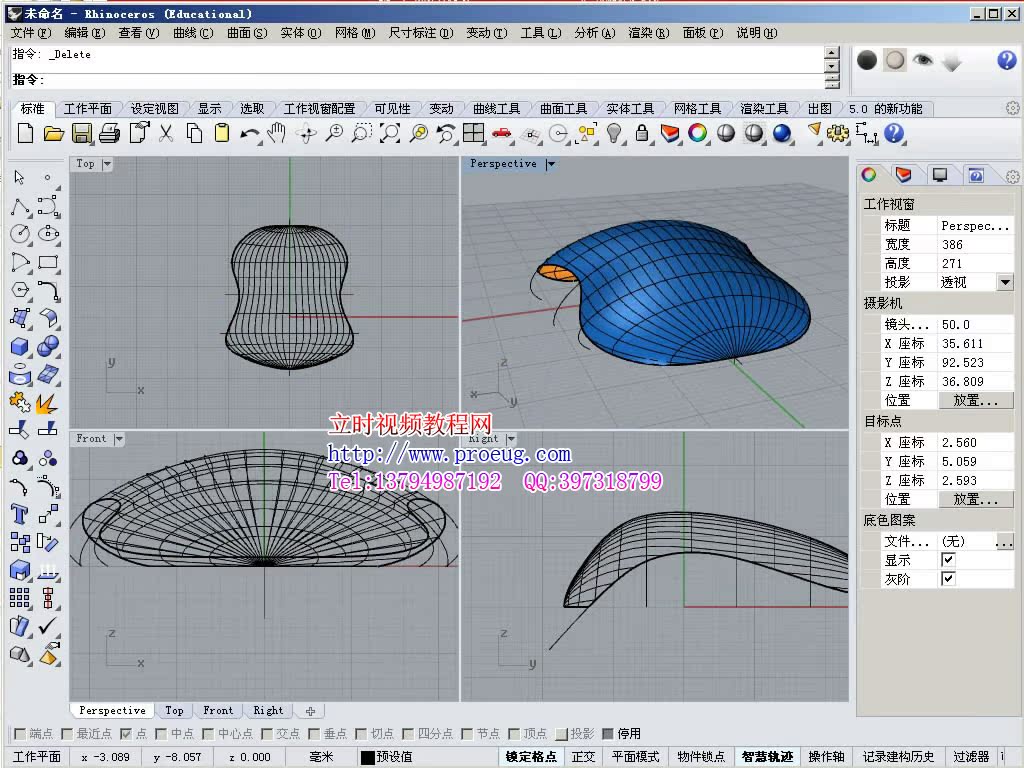The width and height of the screenshot is (1024, 768).
Task: Select the dark sphere material swatch
Action: click(867, 61)
